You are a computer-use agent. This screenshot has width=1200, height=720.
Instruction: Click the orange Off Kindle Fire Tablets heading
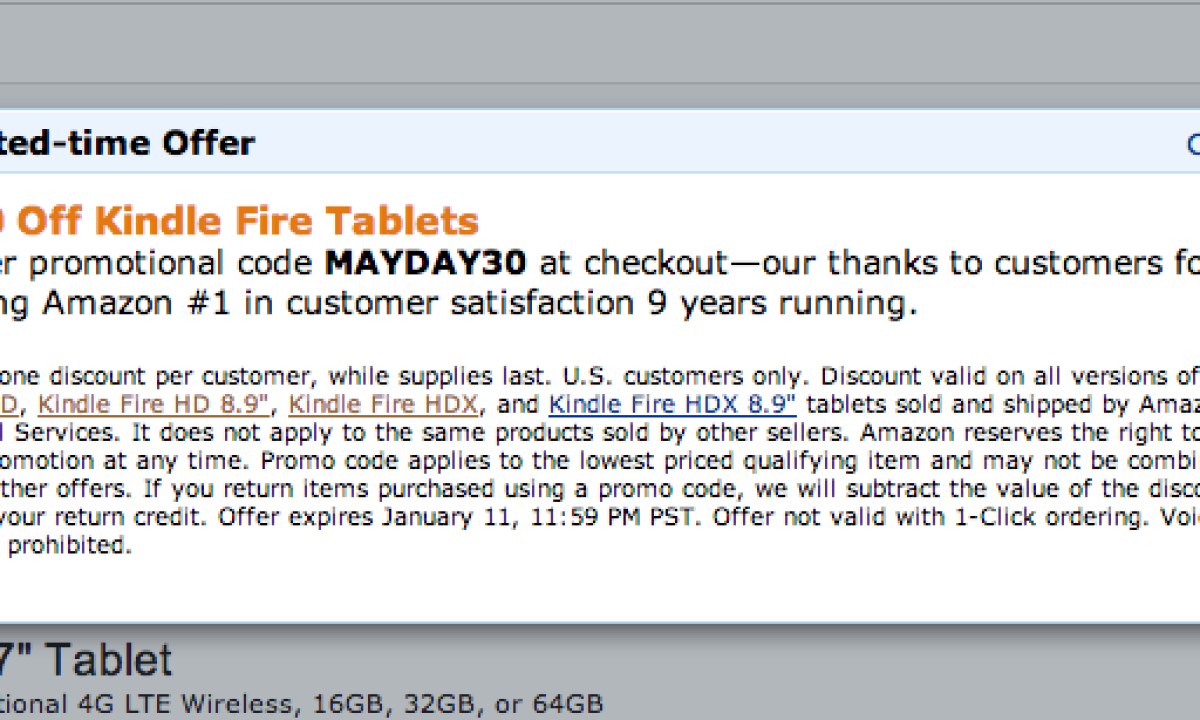248,221
